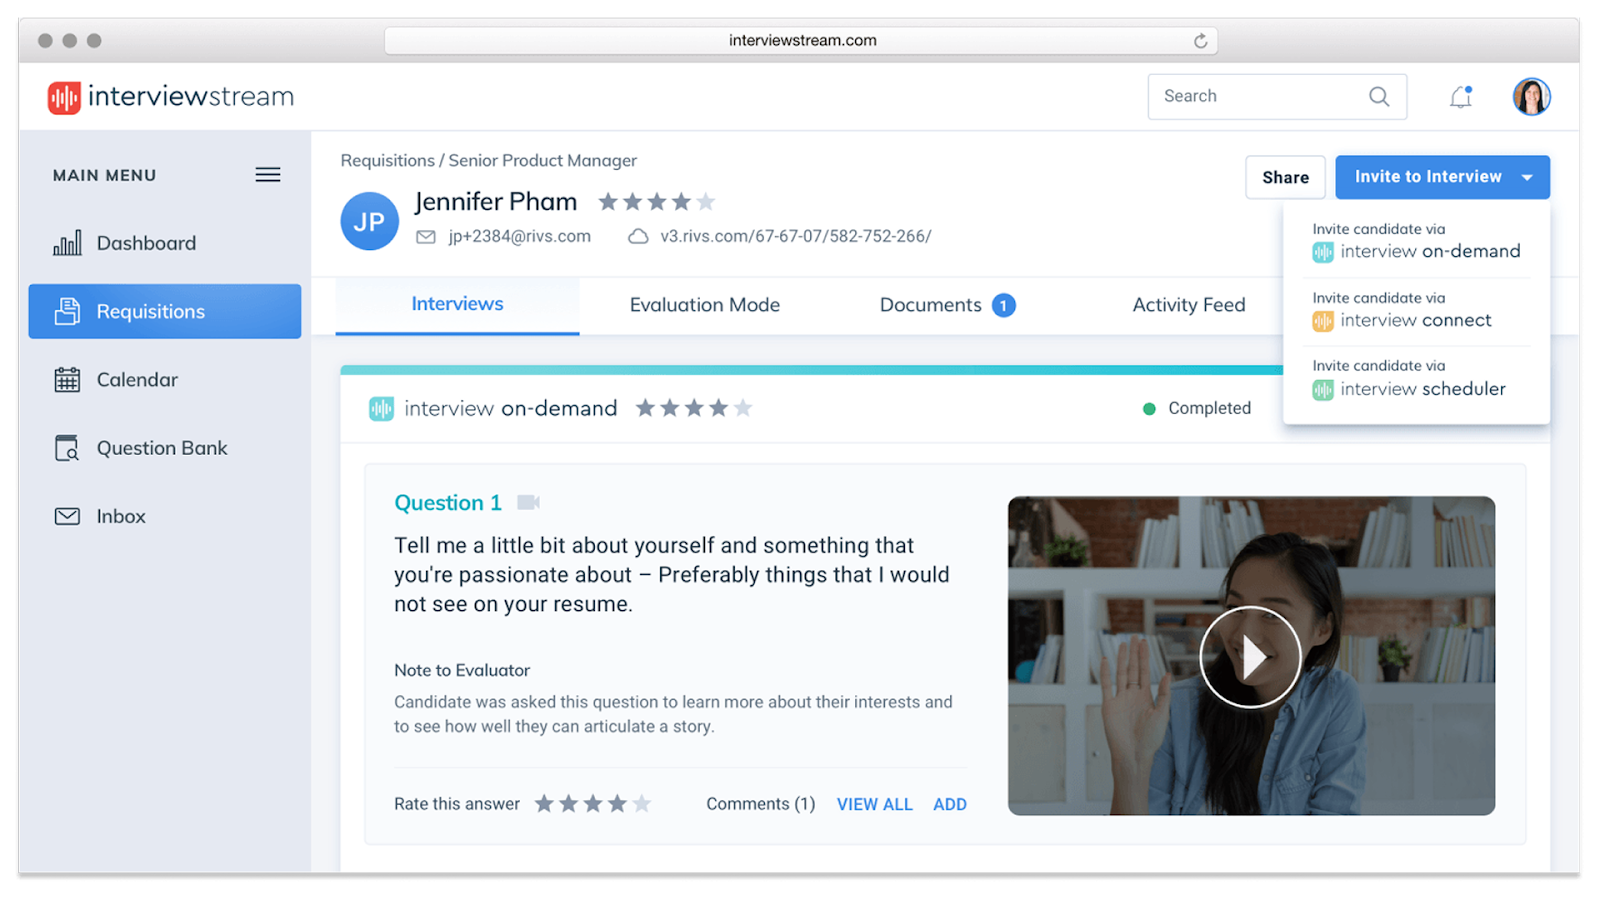Click the Question 1 heading
Screen dimensions: 1600x900
[x=448, y=502]
